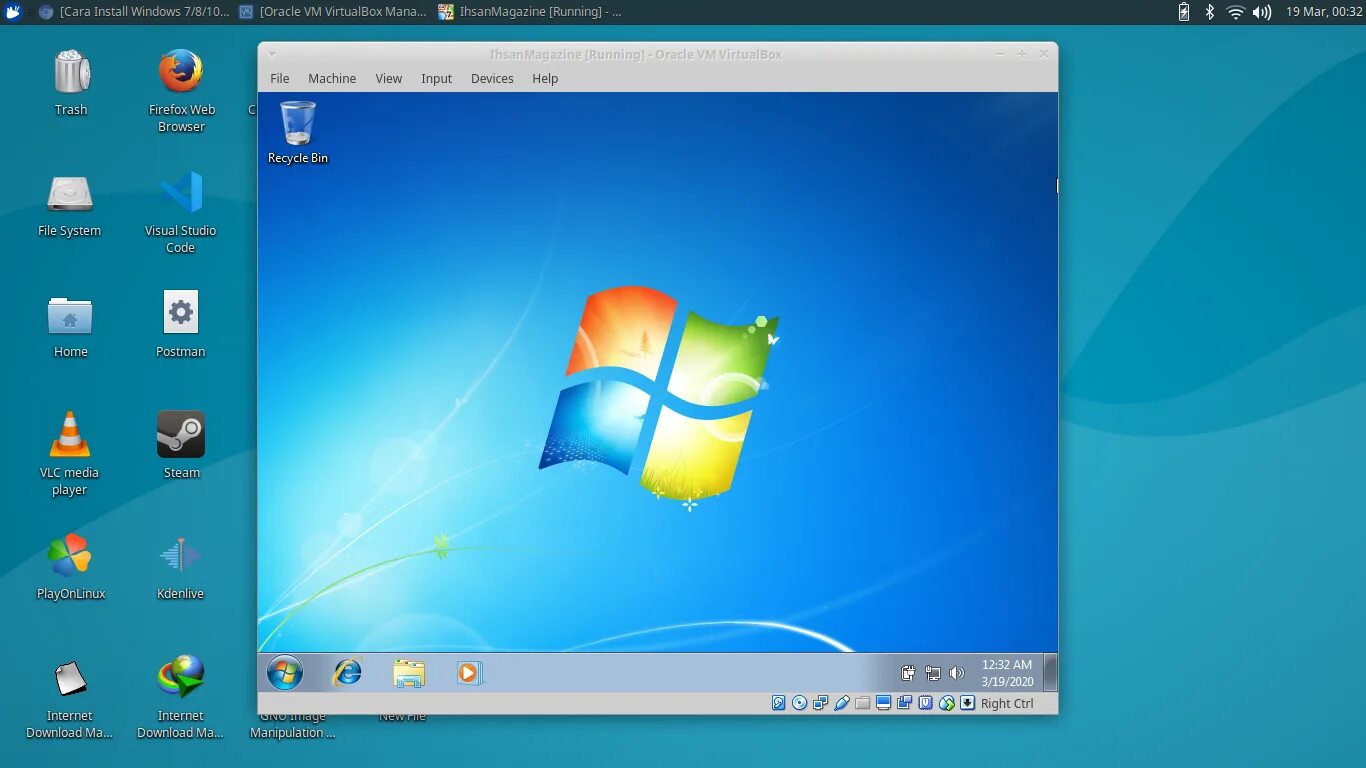The height and width of the screenshot is (768, 1366).
Task: Launch Internet Explorer from Windows 7 taskbar
Action: [347, 673]
